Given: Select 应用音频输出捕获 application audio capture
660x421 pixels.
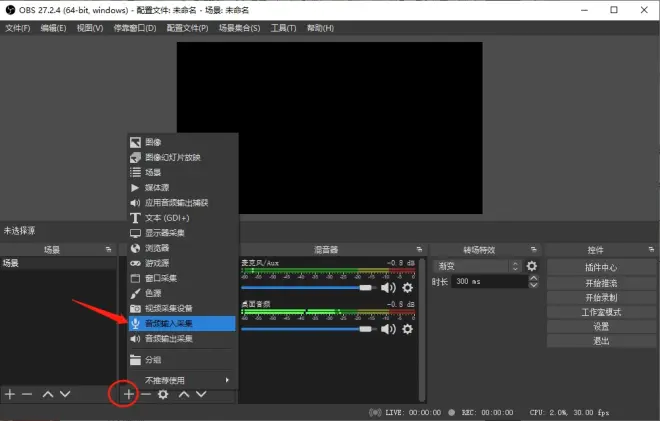Looking at the screenshot, I should pos(182,203).
